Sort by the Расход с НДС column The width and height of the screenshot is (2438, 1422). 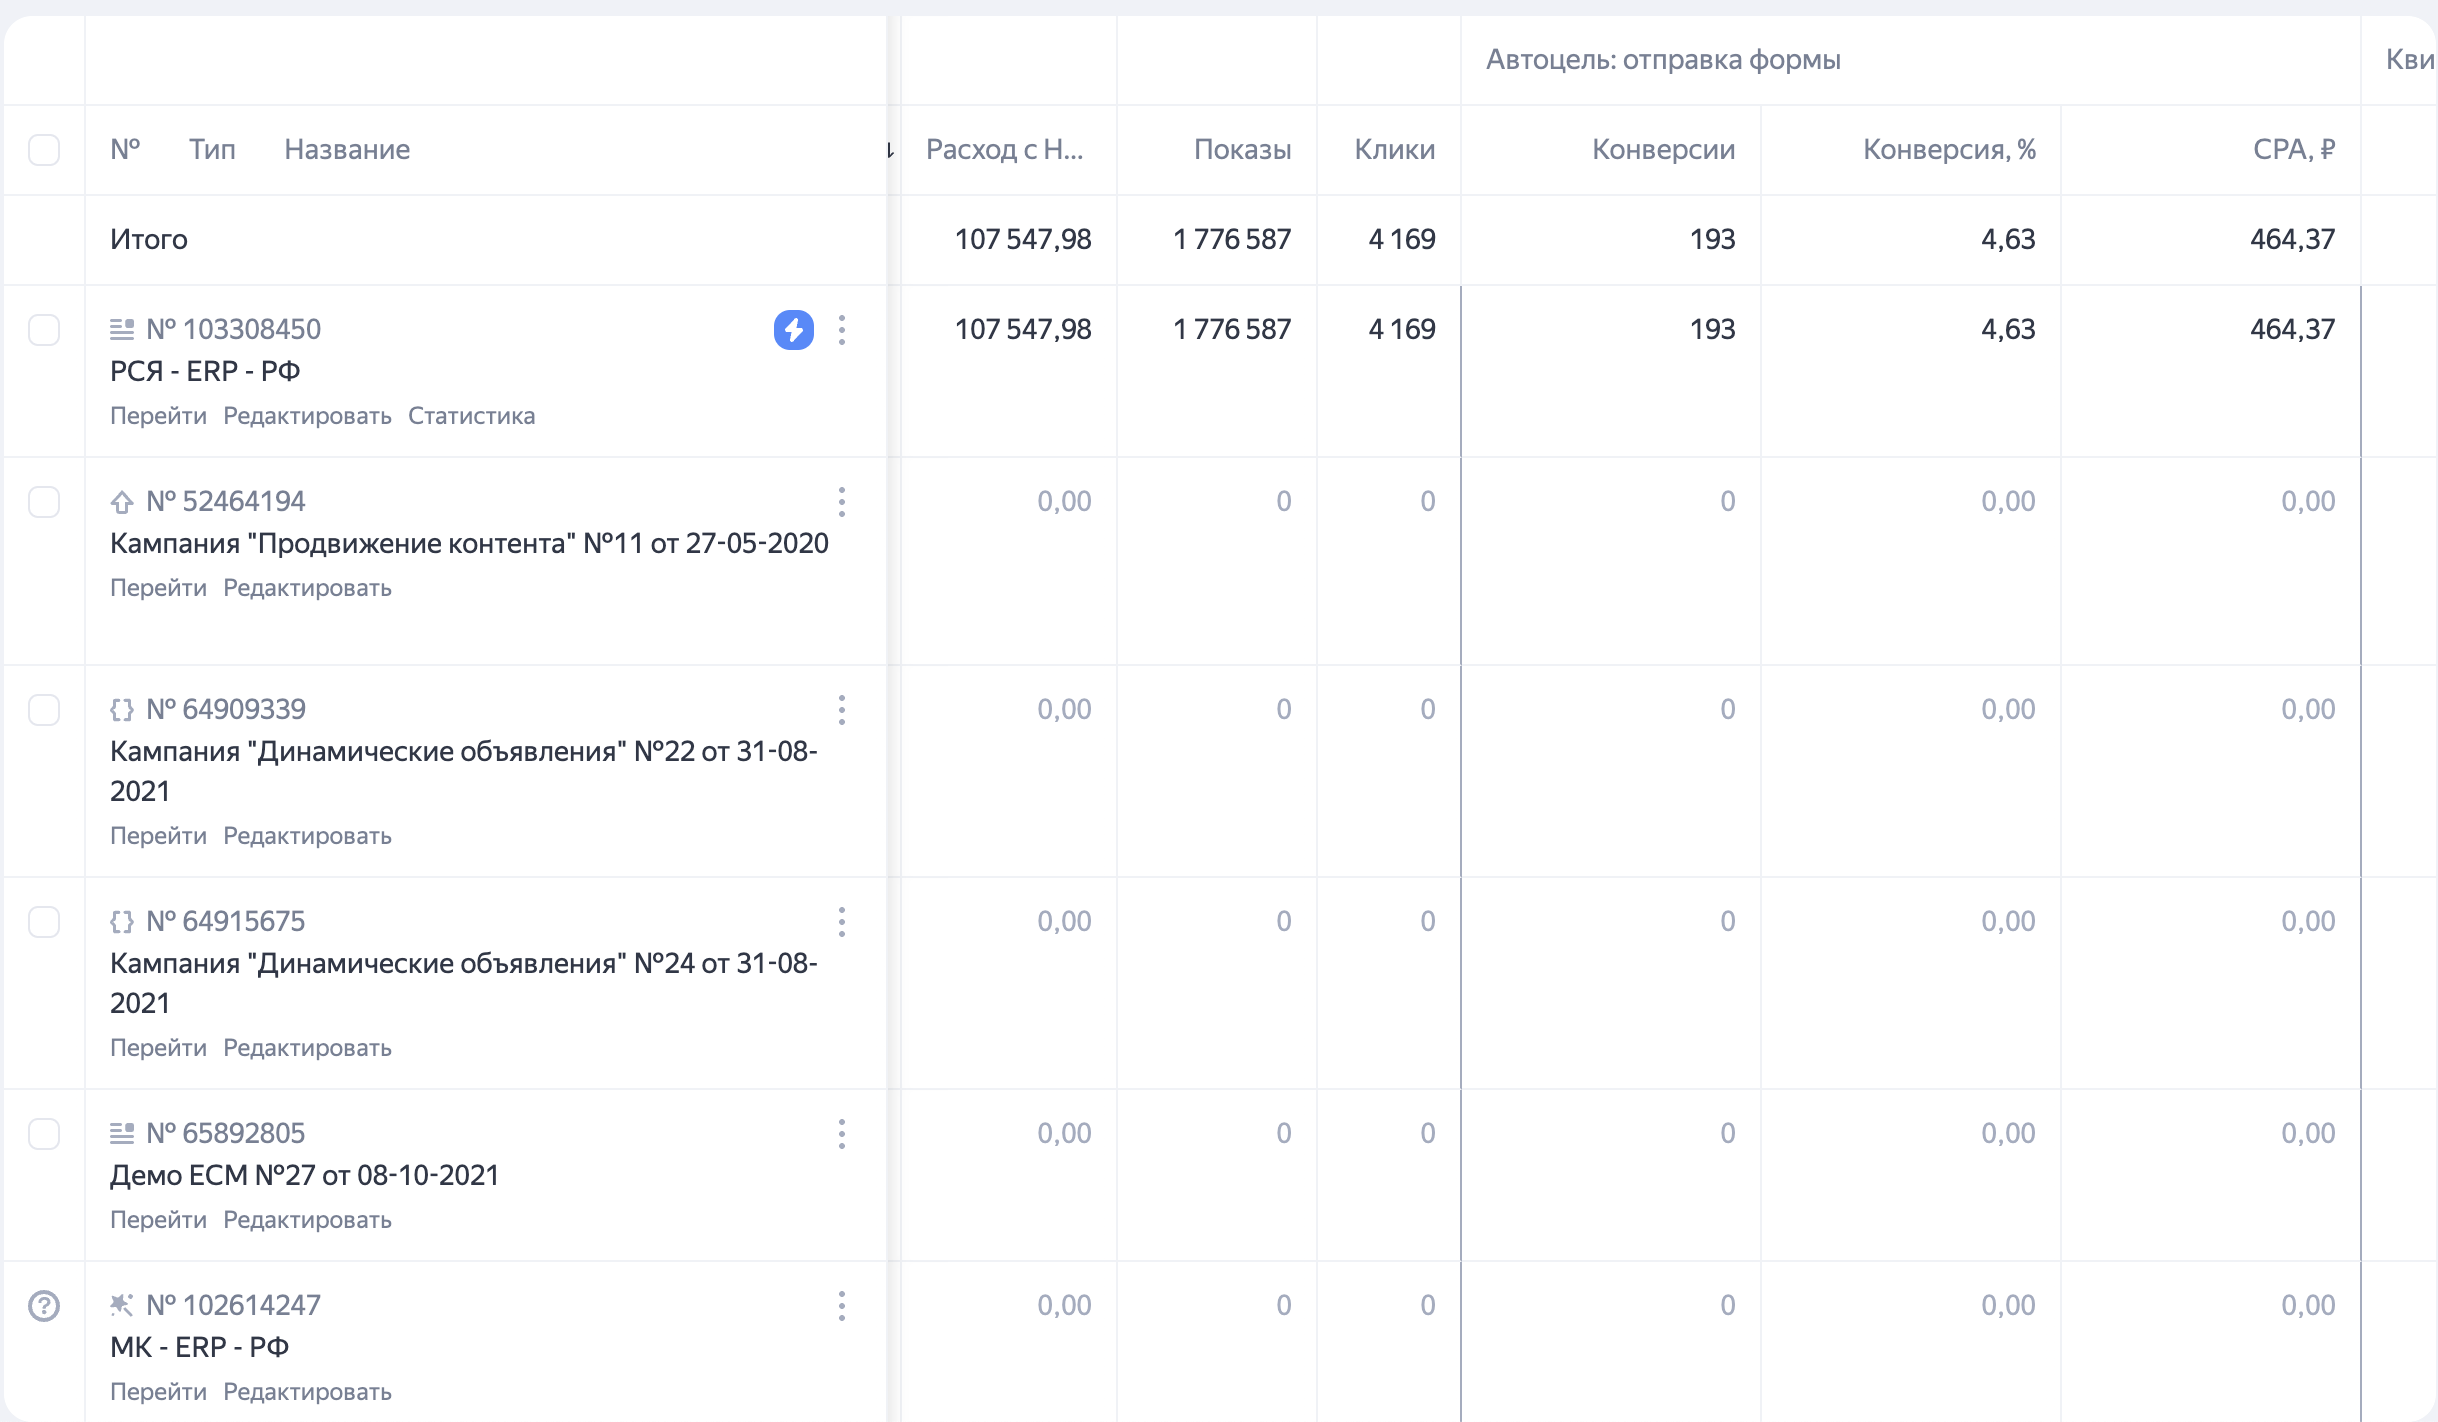[1003, 150]
